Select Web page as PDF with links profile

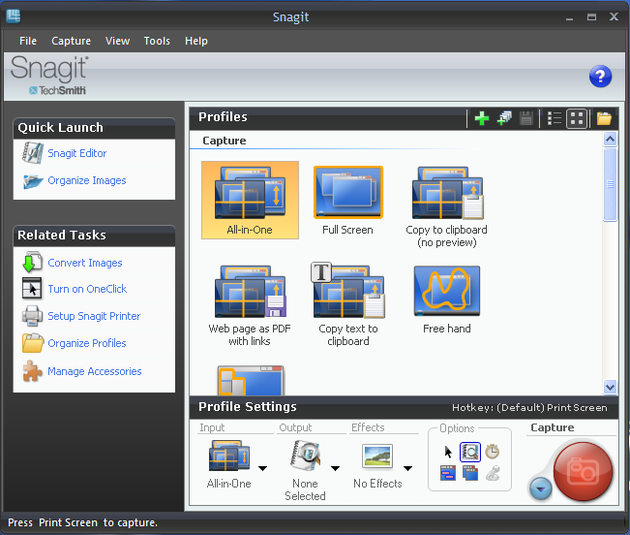click(x=250, y=305)
